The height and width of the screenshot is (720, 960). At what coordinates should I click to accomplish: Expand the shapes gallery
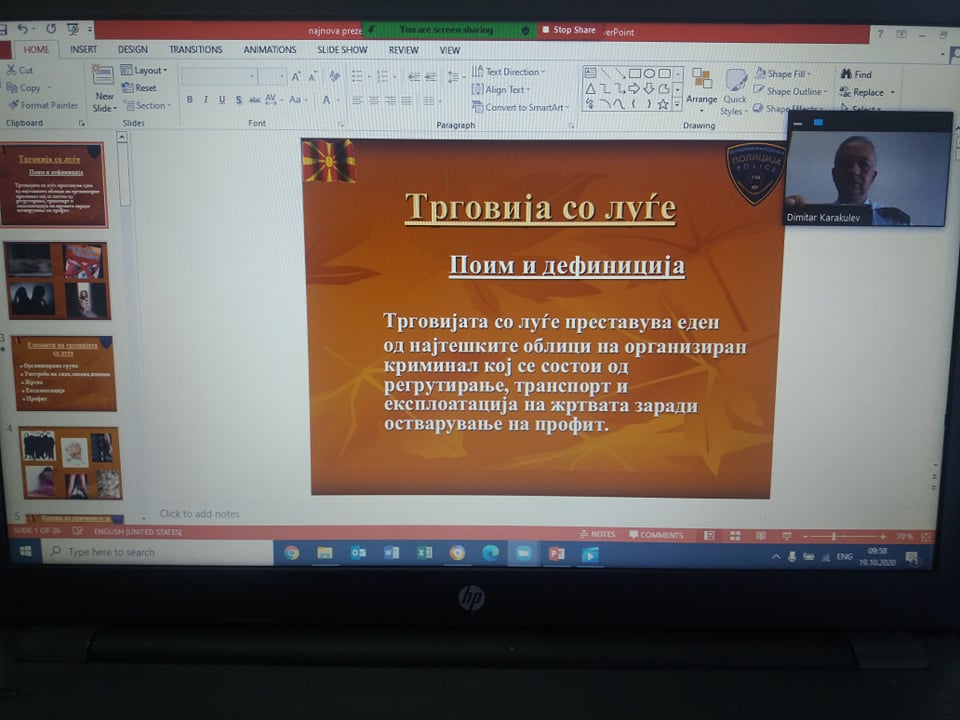(x=677, y=105)
